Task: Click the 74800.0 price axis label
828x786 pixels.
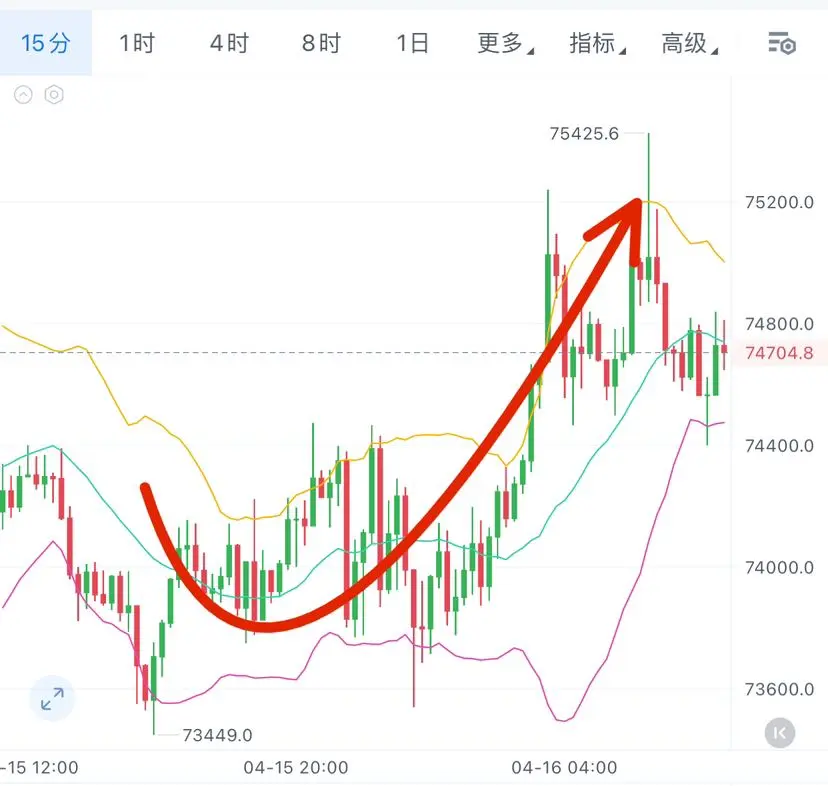Action: pyautogui.click(x=779, y=324)
